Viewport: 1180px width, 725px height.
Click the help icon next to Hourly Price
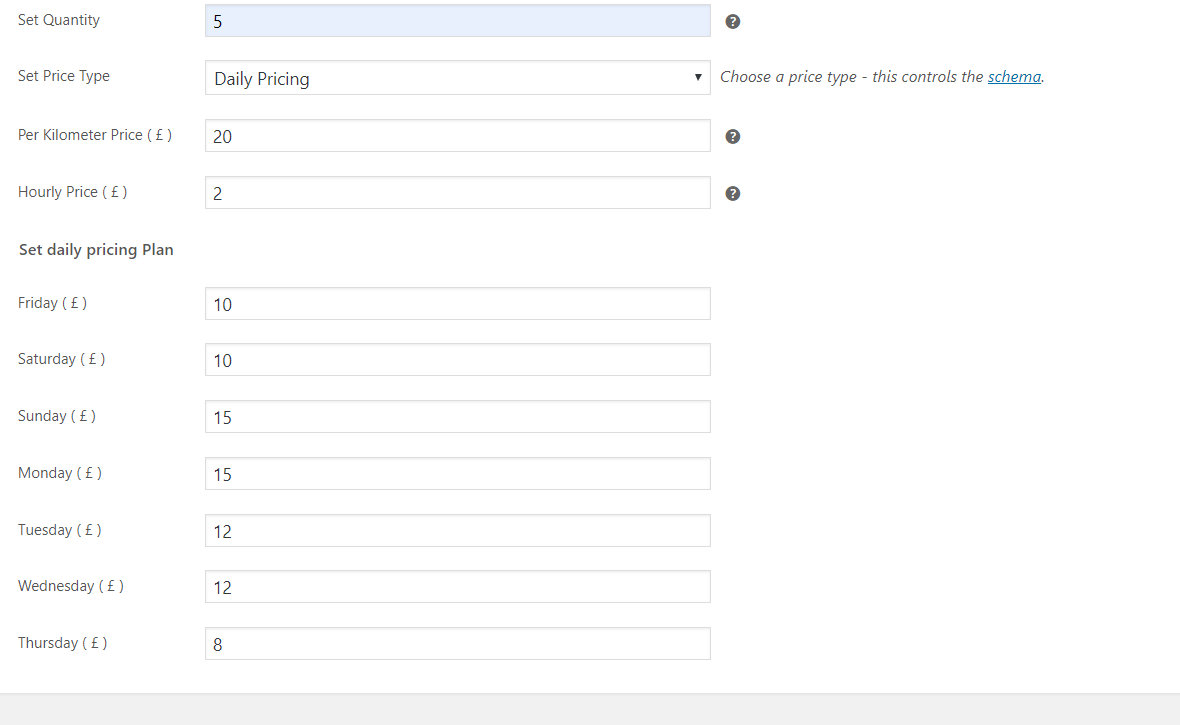click(732, 193)
